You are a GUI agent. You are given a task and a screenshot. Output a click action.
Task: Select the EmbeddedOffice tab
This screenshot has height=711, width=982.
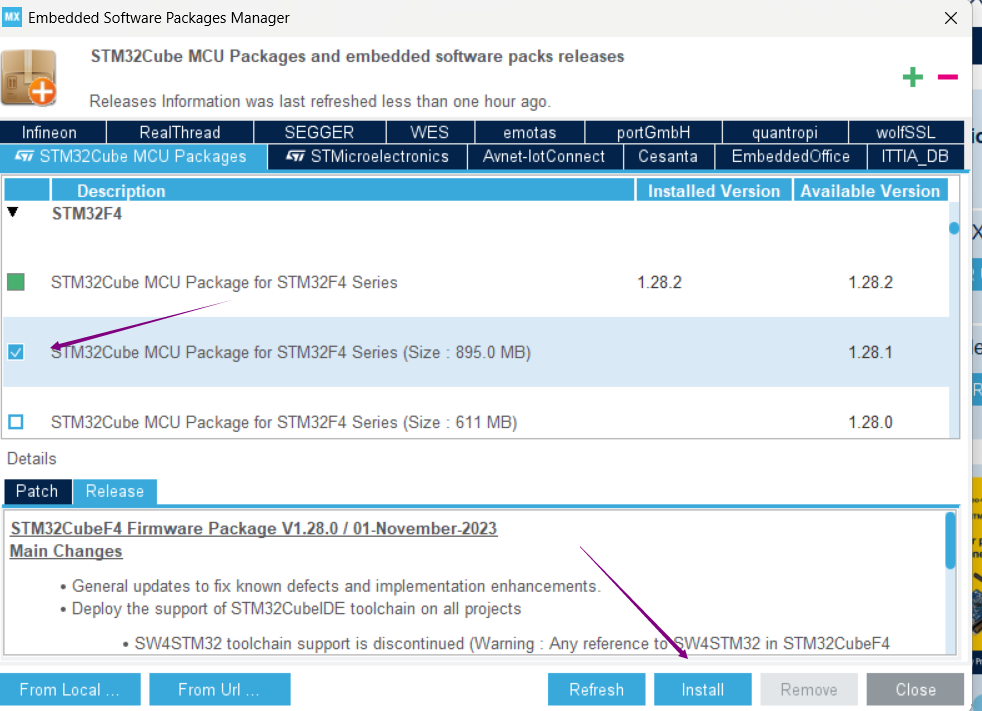point(791,157)
